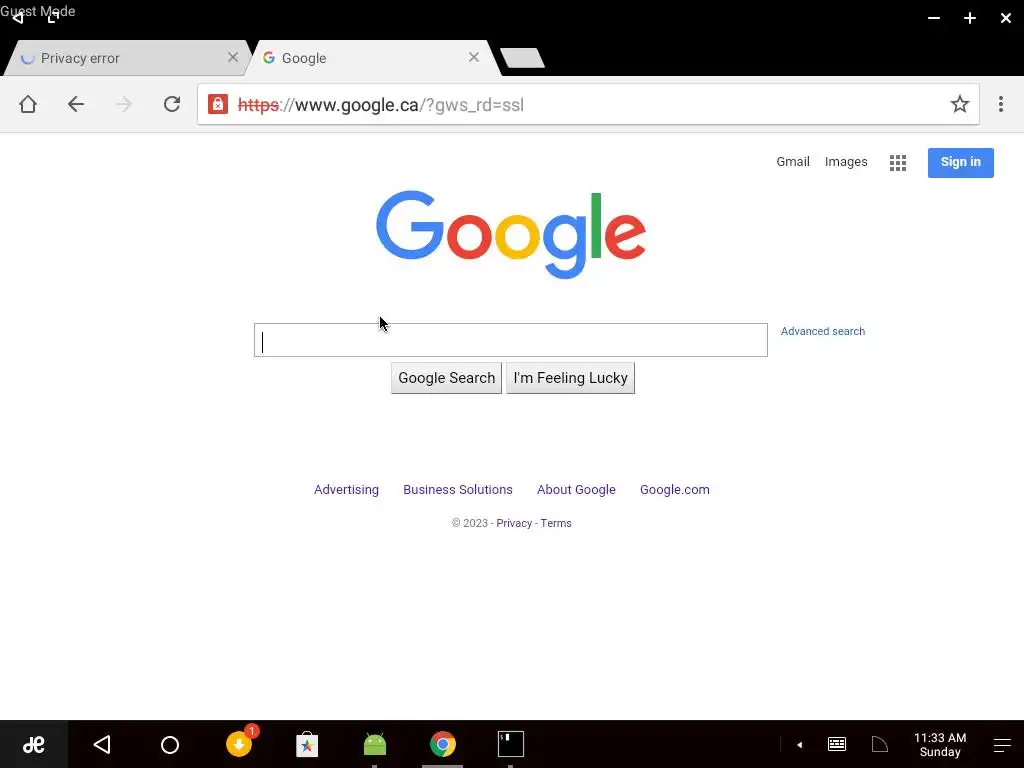Open the Google apps grid
Screen dimensions: 1024x768
click(898, 163)
